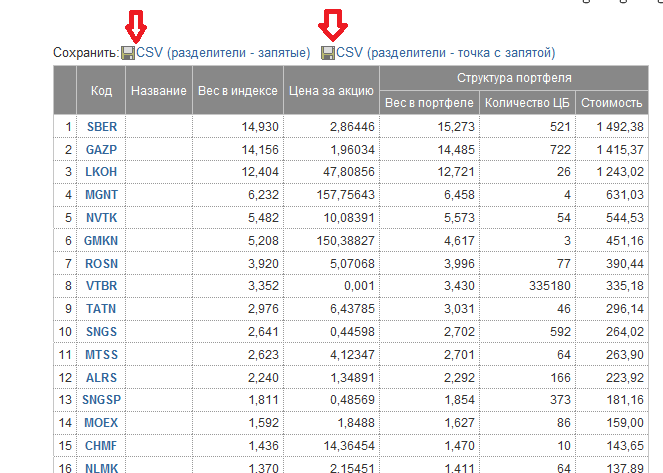Image resolution: width=663 pixels, height=473 pixels.
Task: Click the MOEX ticker code
Action: 101,422
